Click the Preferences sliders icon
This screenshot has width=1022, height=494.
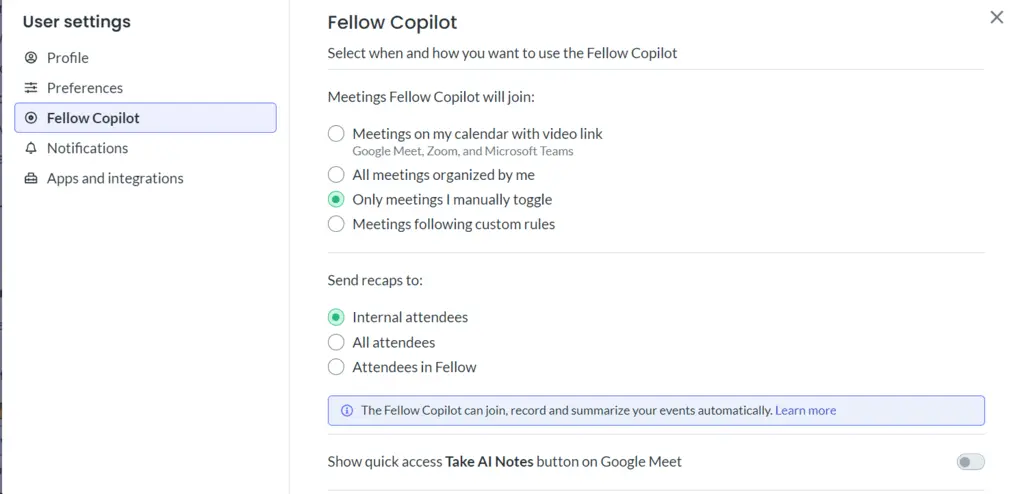click(x=31, y=88)
